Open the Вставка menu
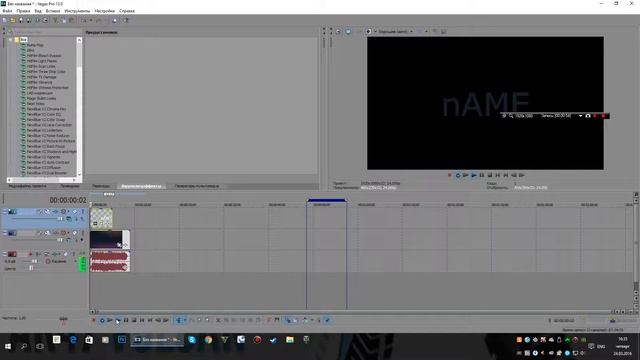Screen dimensions: 640x360 [53, 11]
